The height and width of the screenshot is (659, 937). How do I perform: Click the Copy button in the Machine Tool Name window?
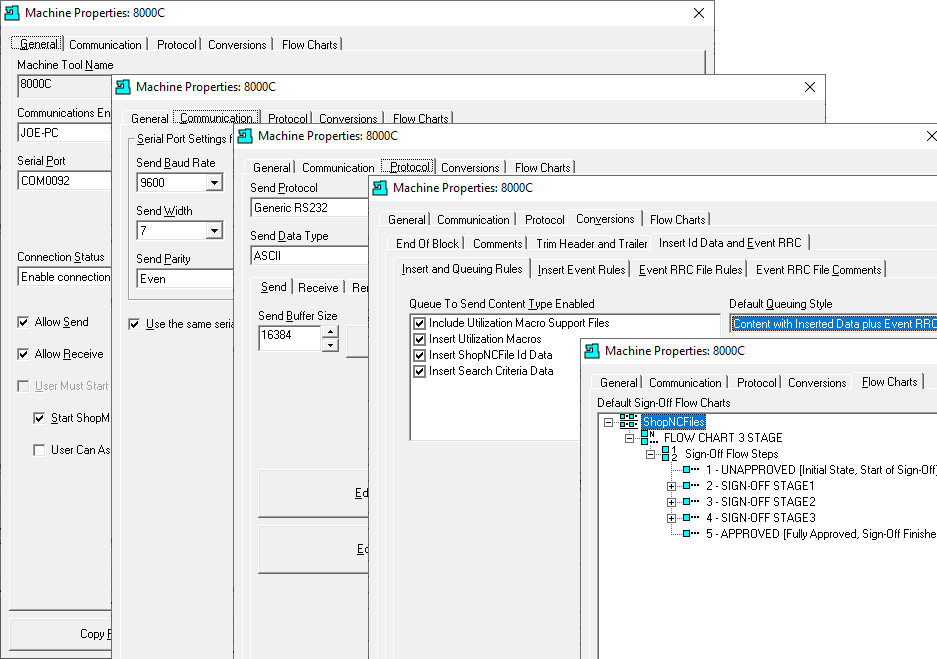[61, 634]
